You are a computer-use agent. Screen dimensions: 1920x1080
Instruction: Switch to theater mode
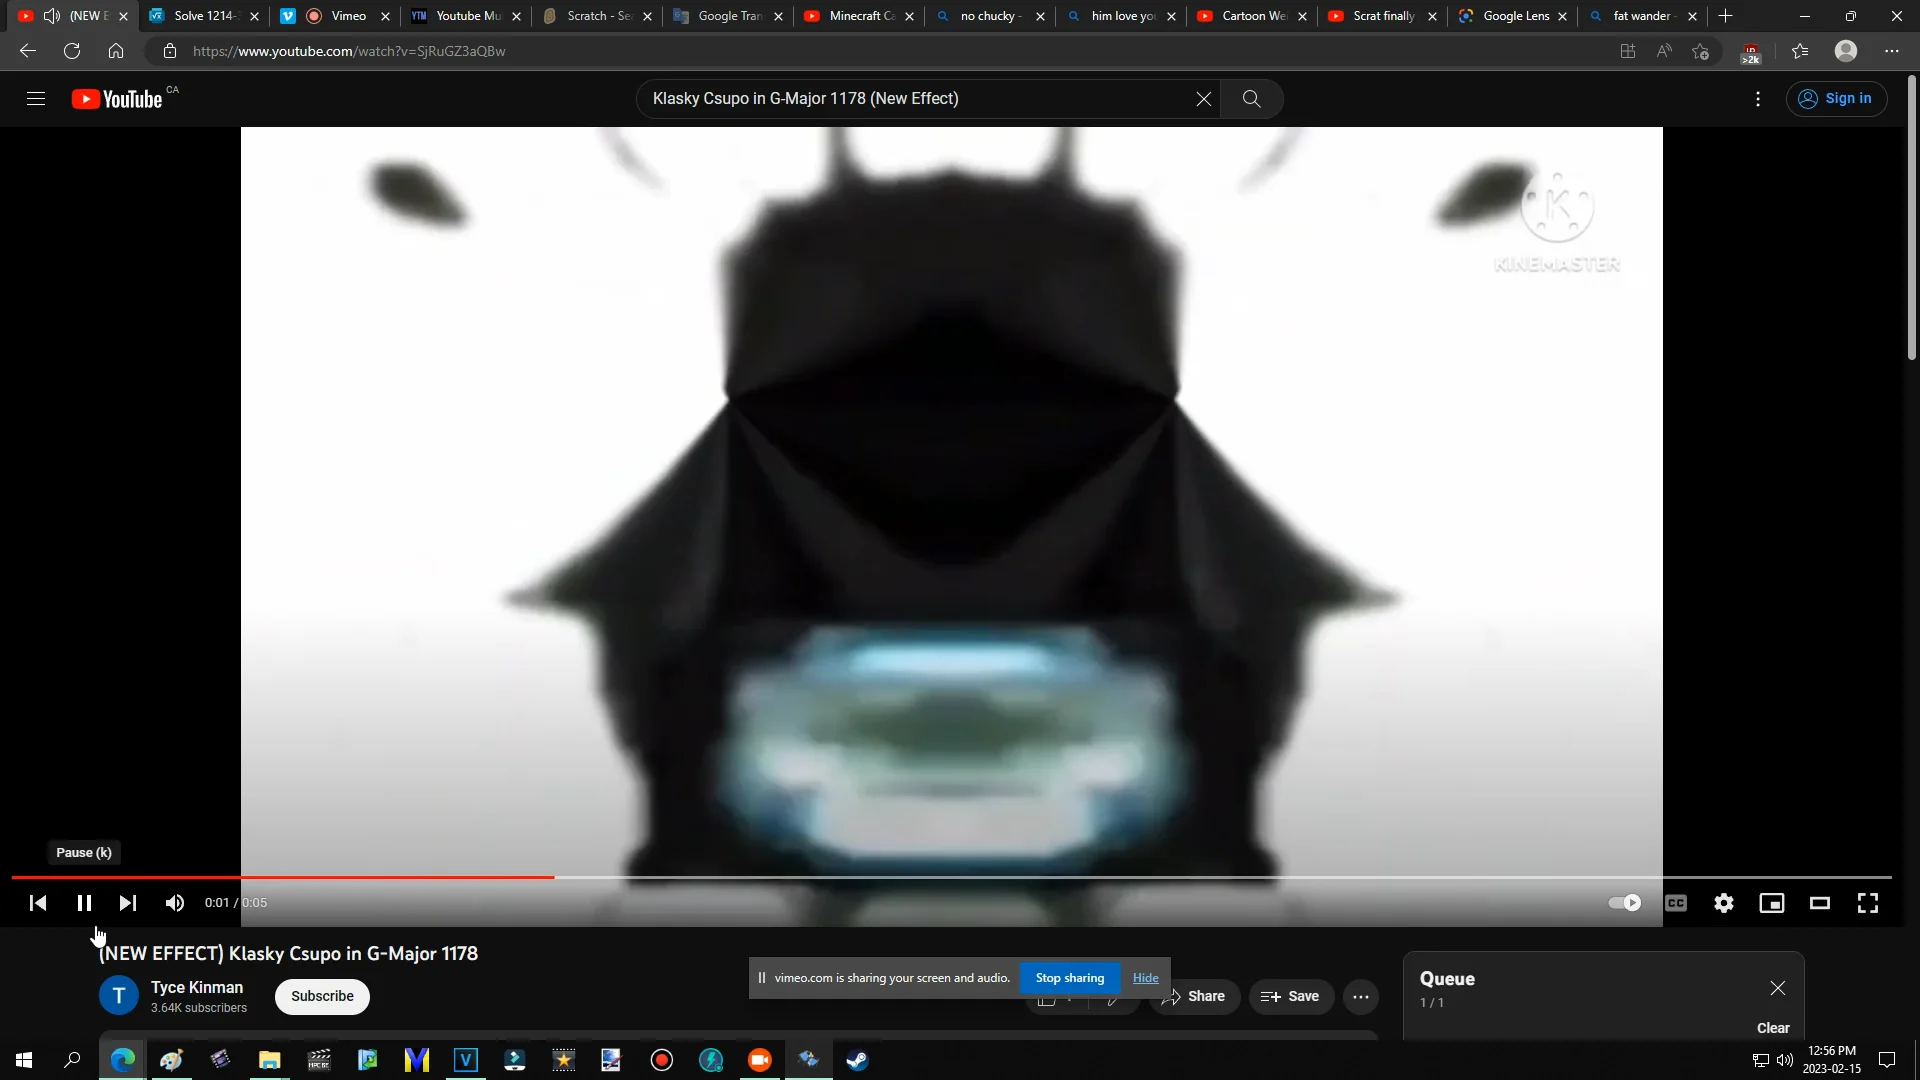tap(1820, 903)
